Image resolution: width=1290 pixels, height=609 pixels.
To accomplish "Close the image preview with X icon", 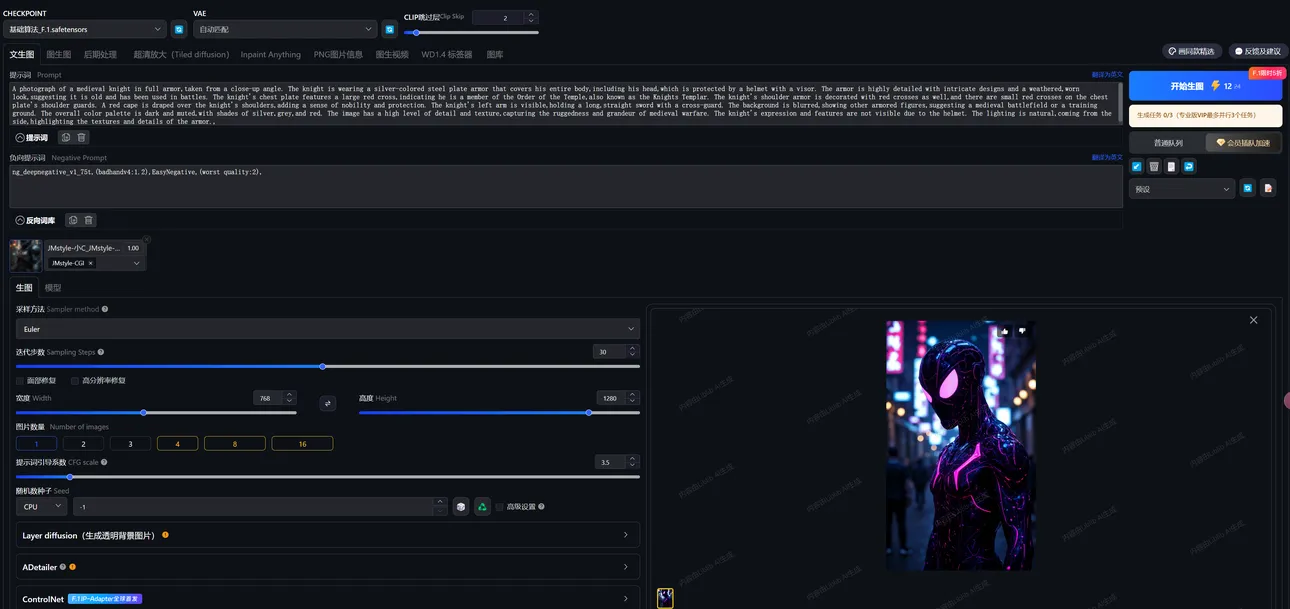I will click(1253, 320).
